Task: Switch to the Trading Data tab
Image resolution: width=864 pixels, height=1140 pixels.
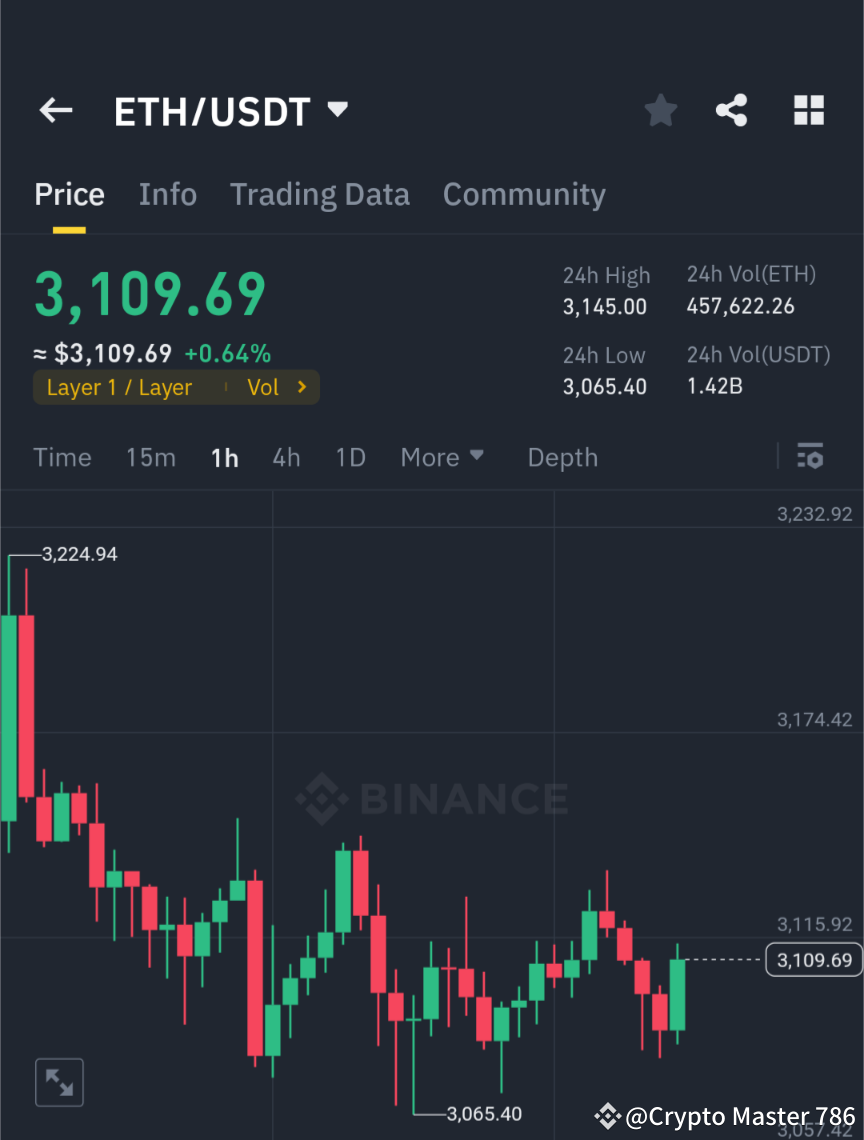Action: coord(320,194)
